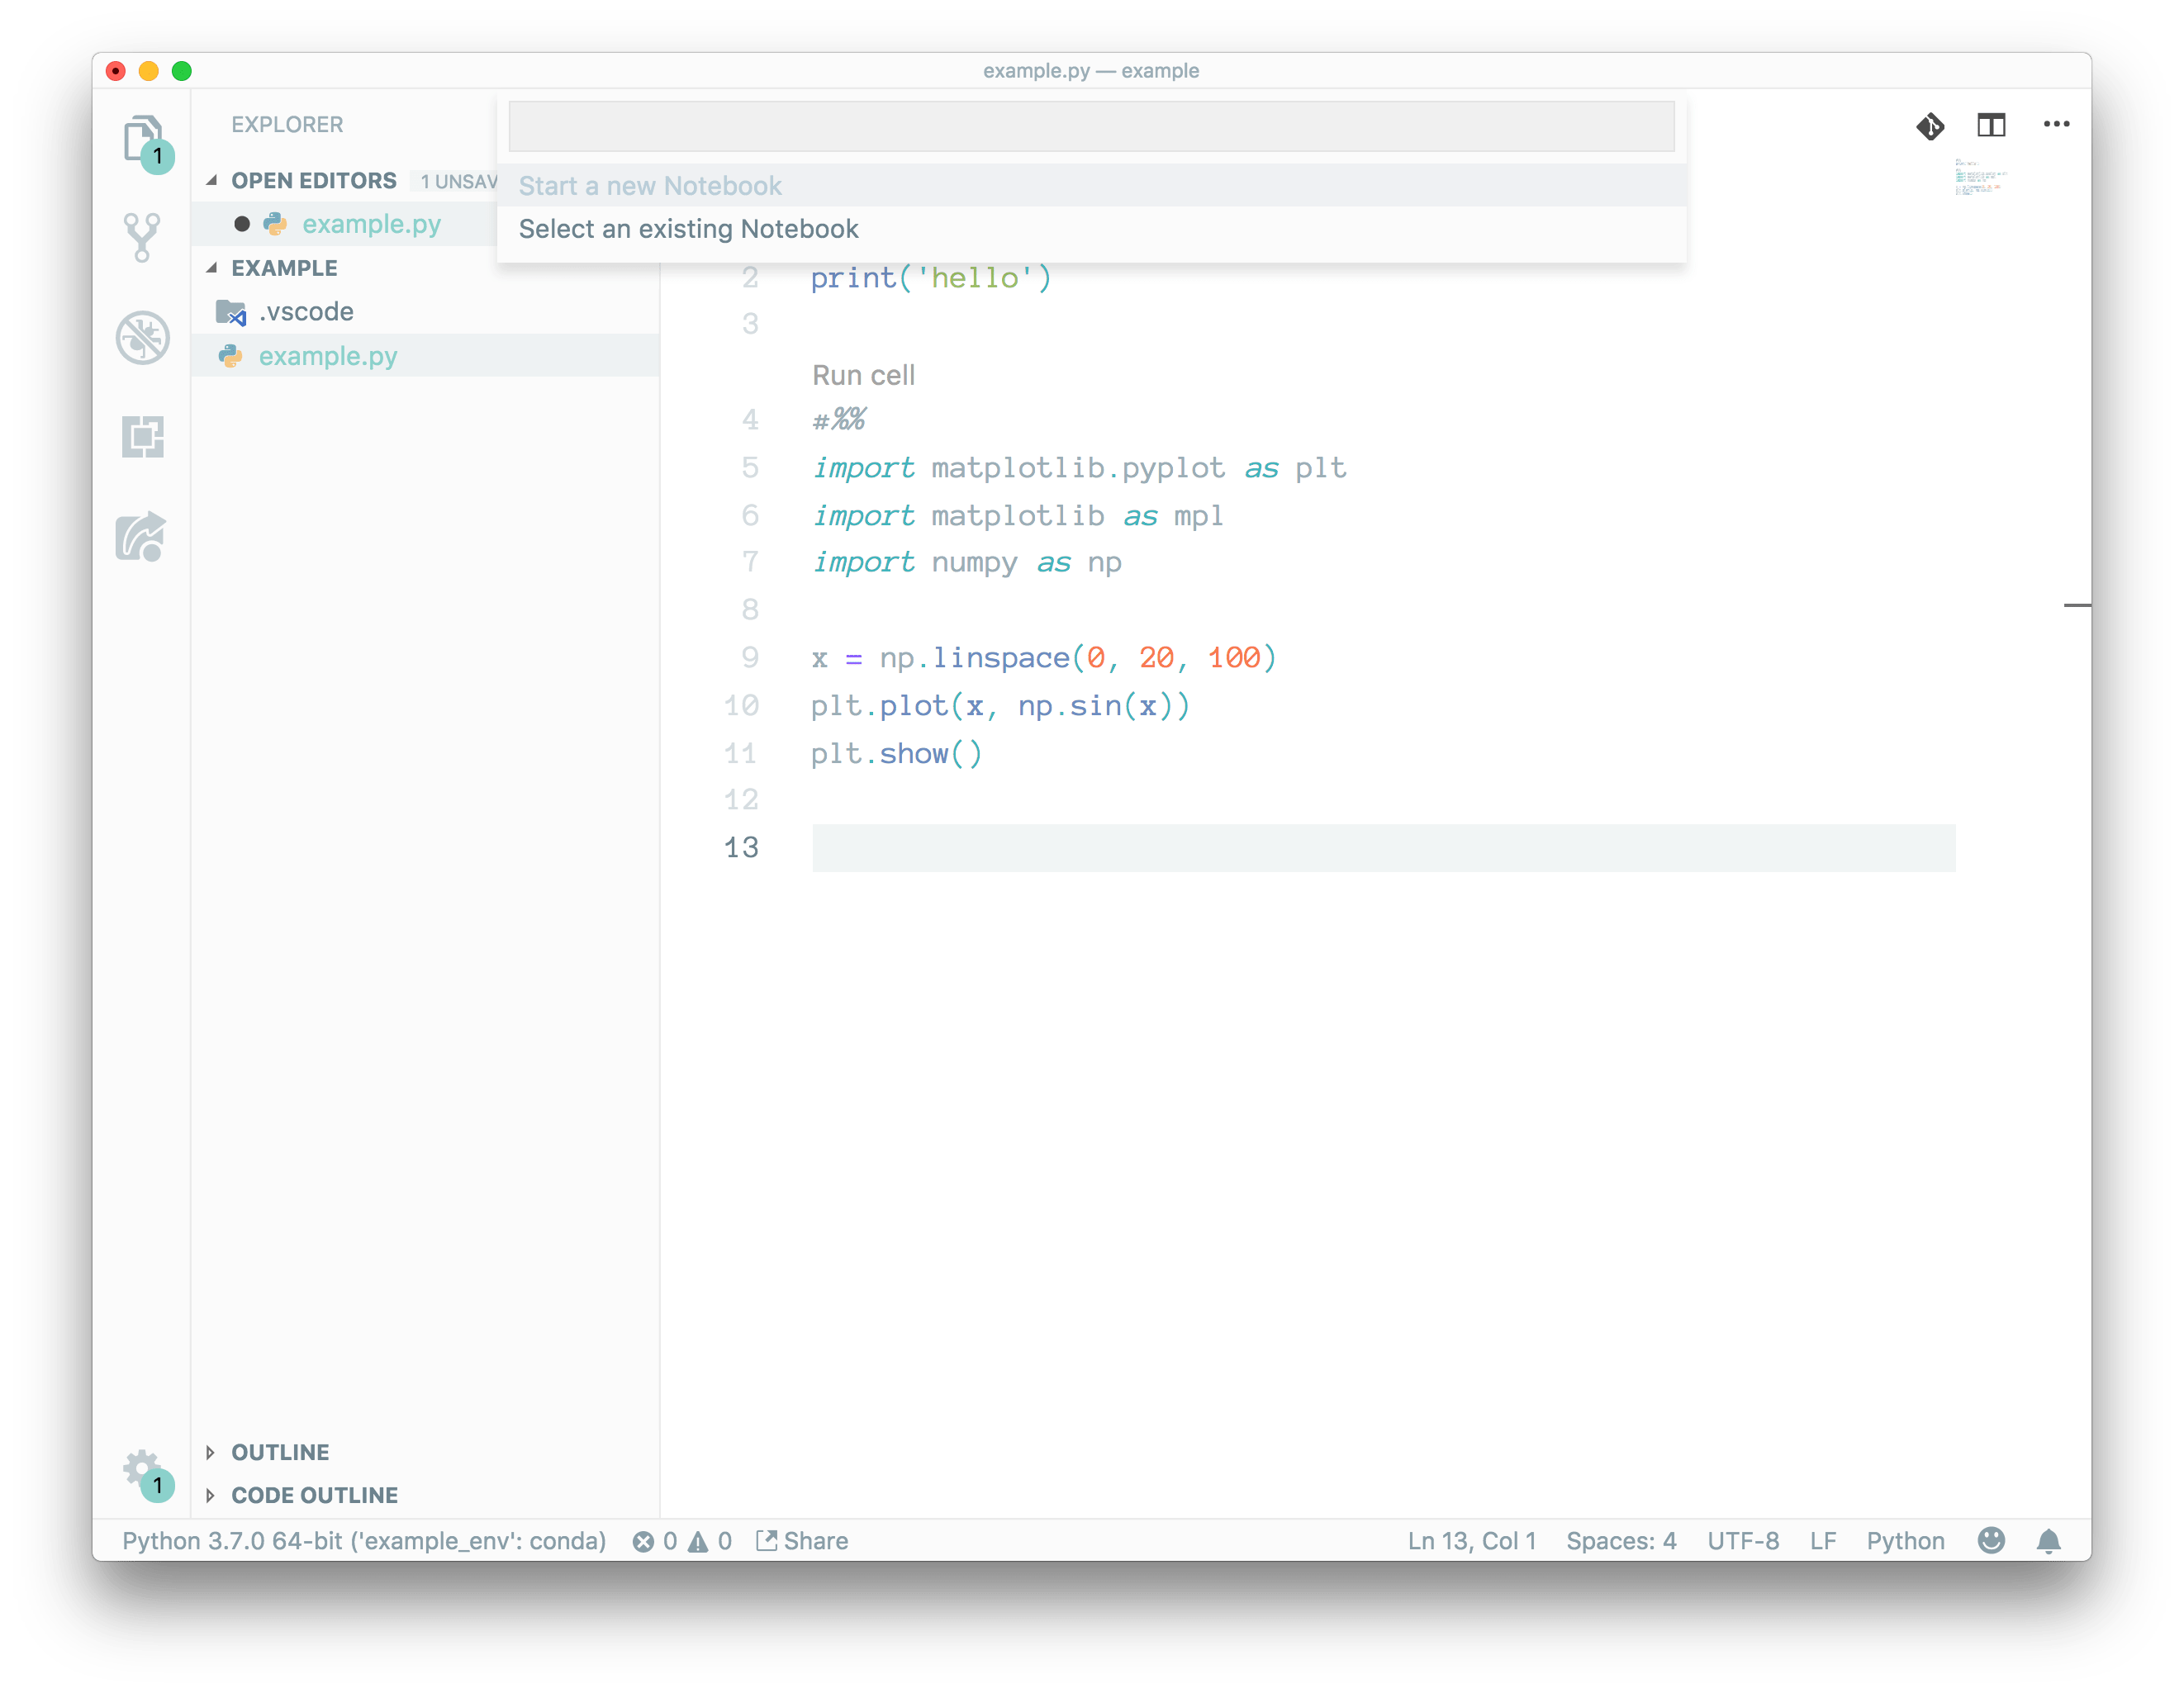The width and height of the screenshot is (2184, 1693).
Task: Click the Live Share icon in the sidebar
Action: pos(143,537)
